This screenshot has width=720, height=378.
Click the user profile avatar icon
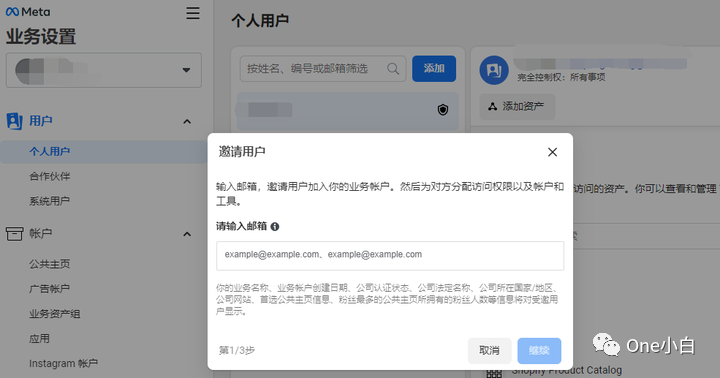[494, 70]
